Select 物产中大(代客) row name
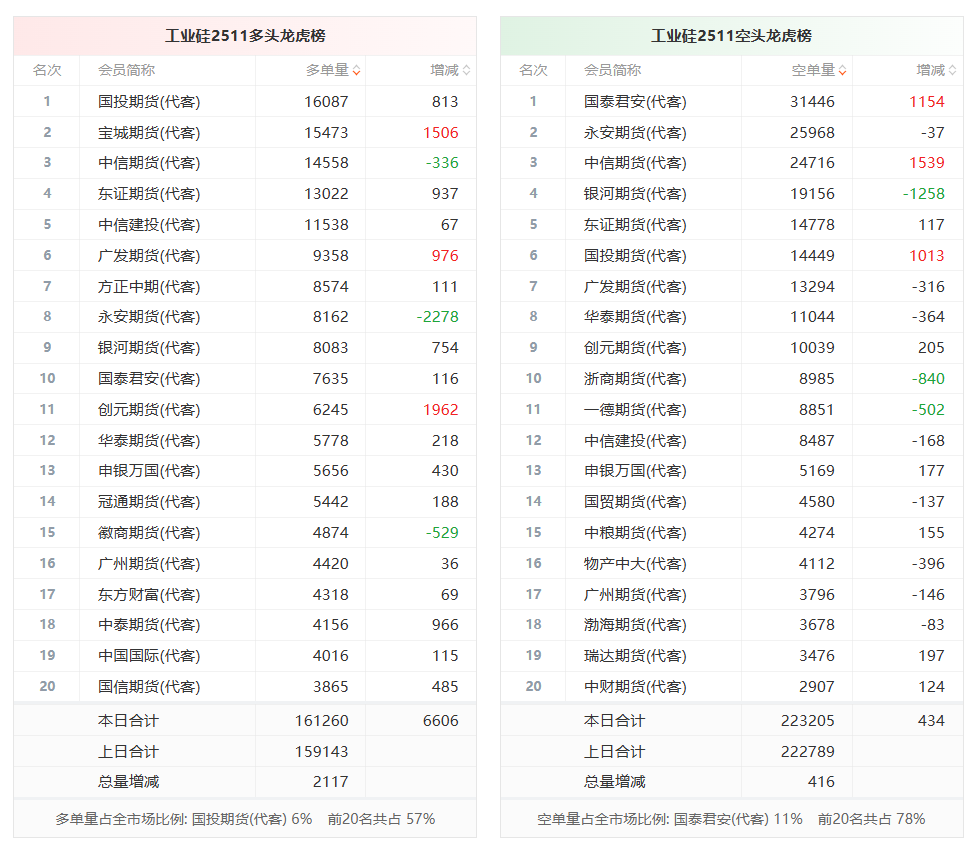The image size is (977, 849). pos(635,564)
